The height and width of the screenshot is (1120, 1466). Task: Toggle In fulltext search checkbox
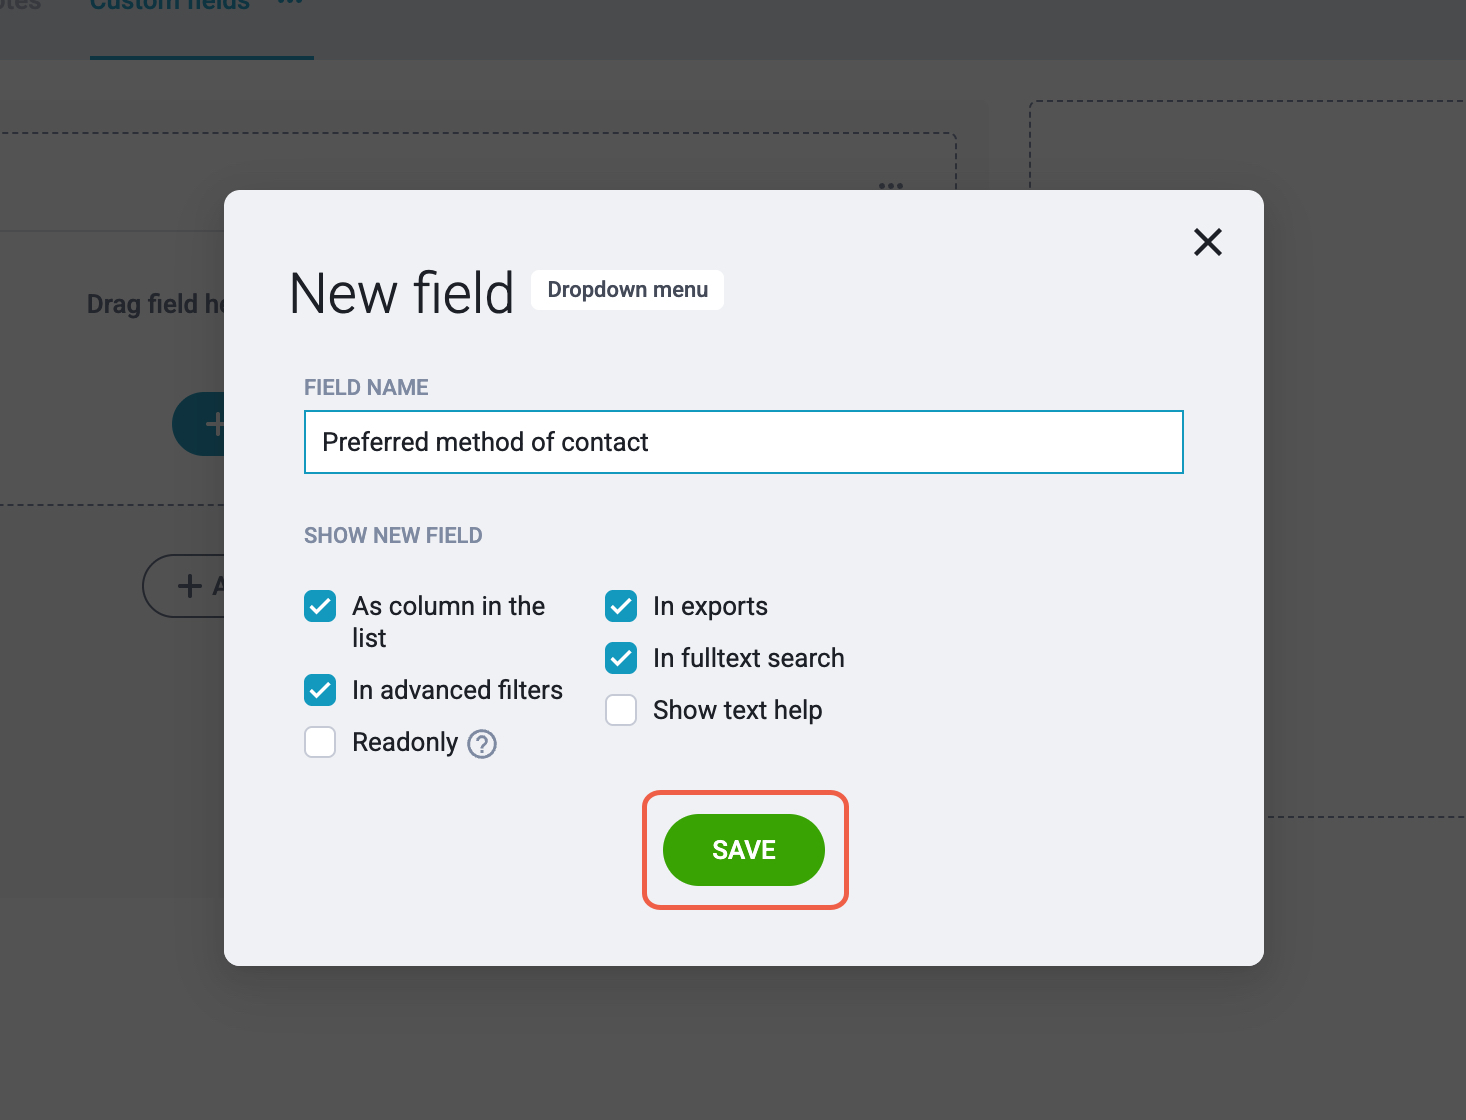click(621, 658)
